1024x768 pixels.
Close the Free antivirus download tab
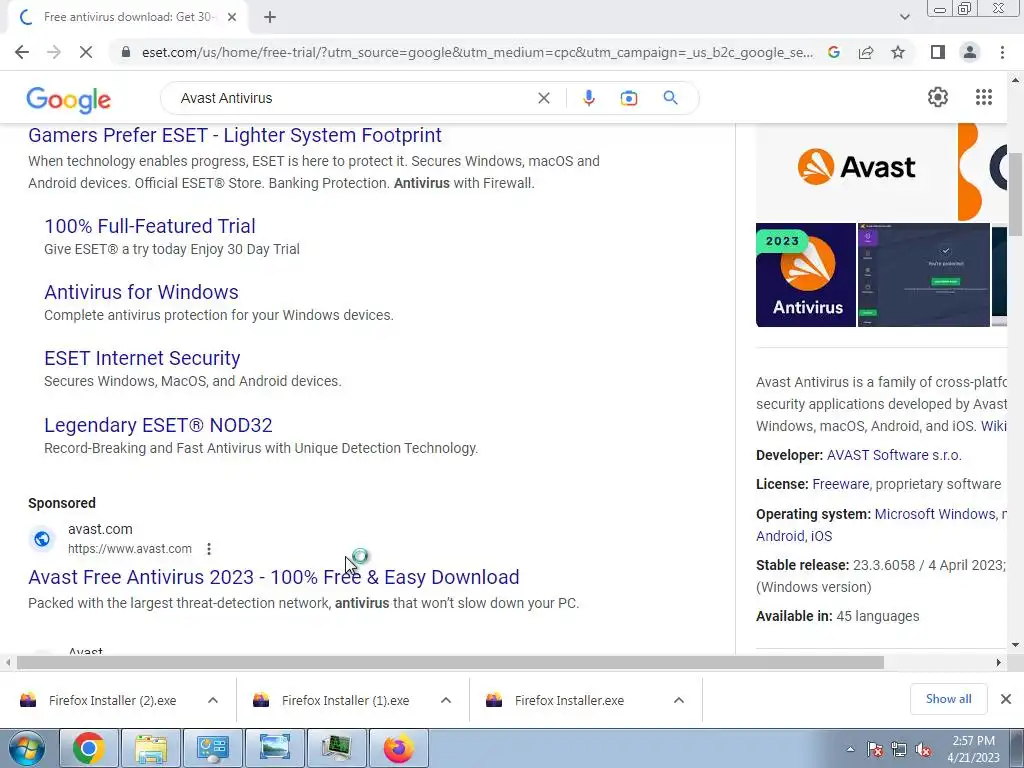point(232,18)
